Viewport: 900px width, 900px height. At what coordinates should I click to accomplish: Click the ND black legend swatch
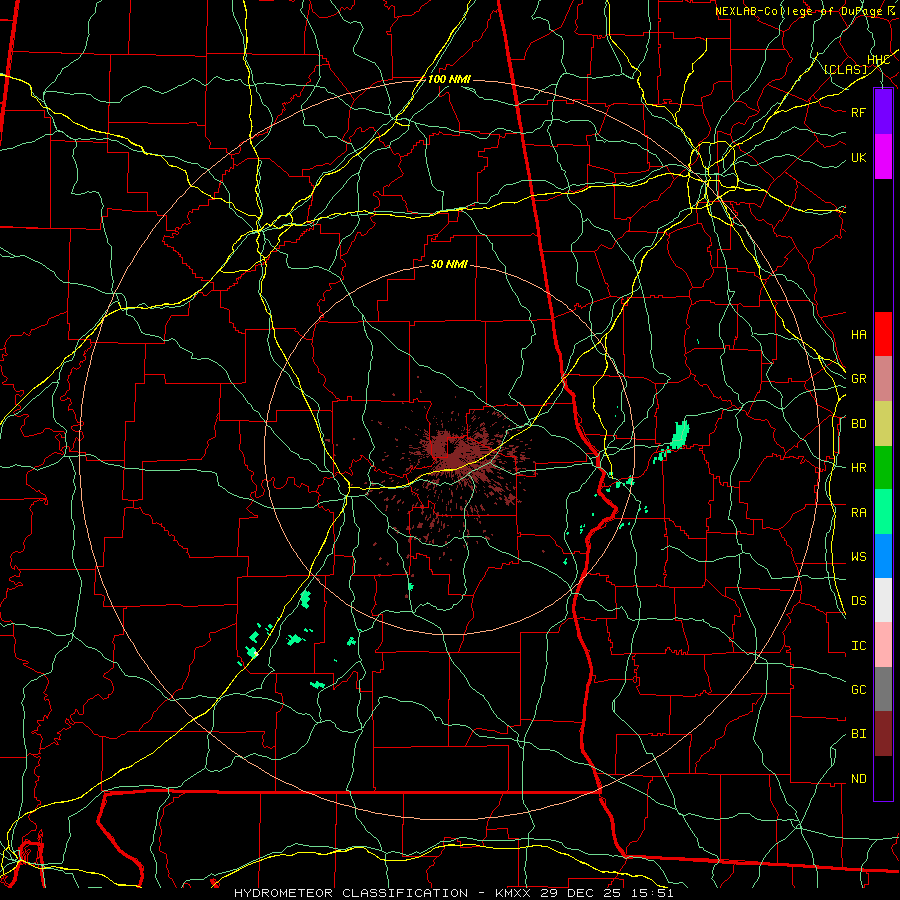[883, 778]
